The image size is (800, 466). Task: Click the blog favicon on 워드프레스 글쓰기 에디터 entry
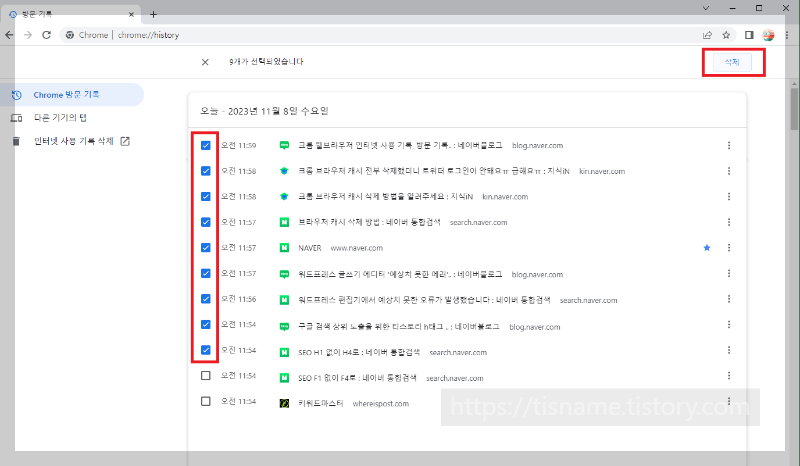coord(284,274)
